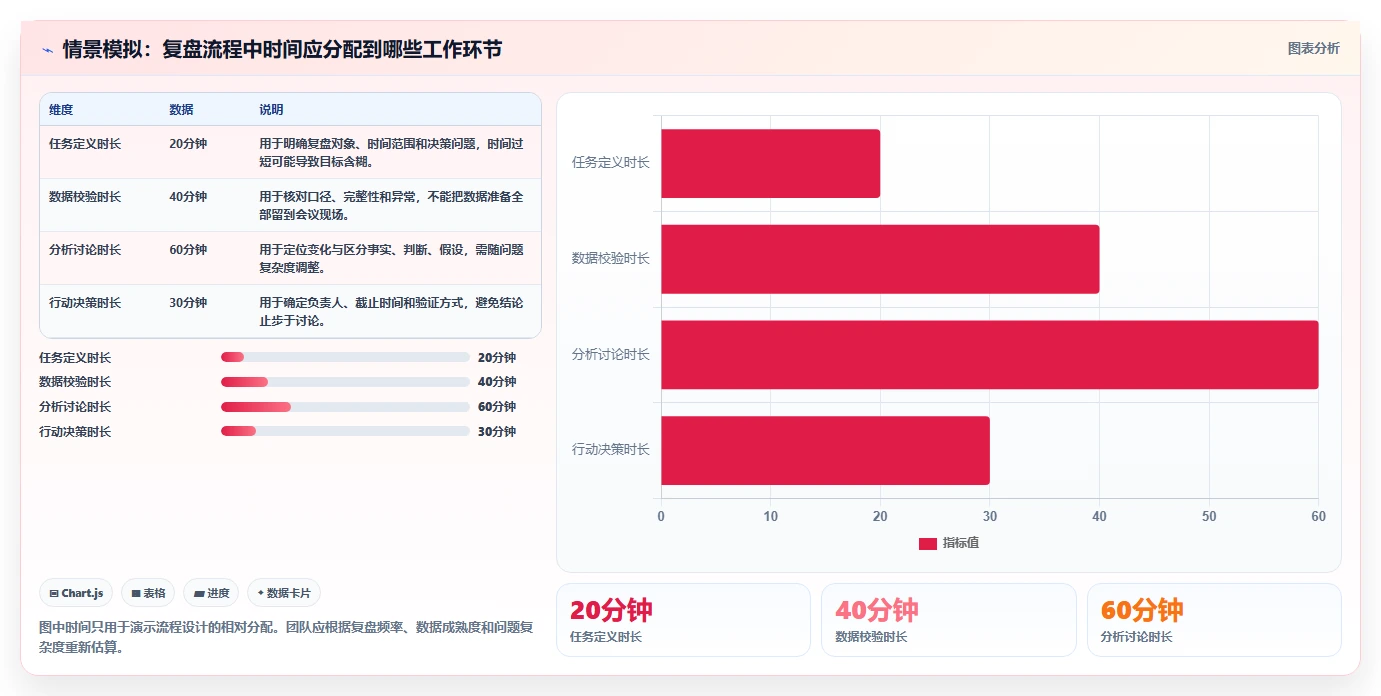Viewport: 1381px width, 696px height.
Task: Click the page title 情景模拟 heading
Action: 282,49
